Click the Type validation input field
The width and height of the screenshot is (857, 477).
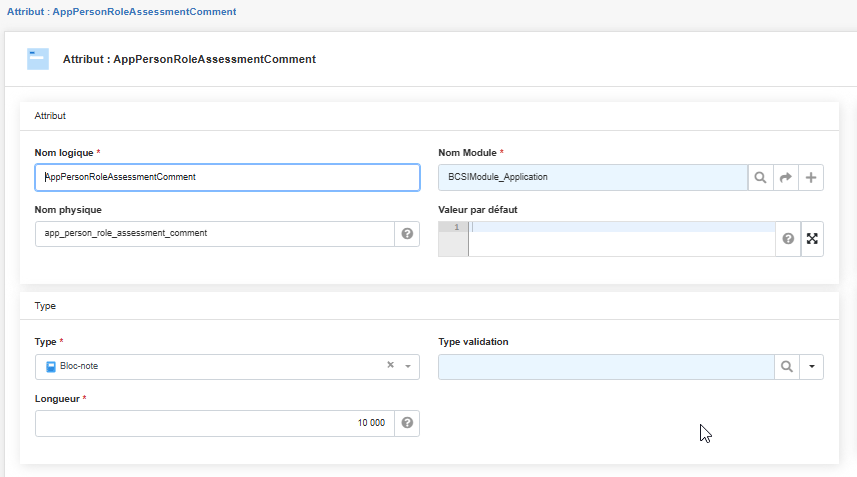pyautogui.click(x=605, y=367)
